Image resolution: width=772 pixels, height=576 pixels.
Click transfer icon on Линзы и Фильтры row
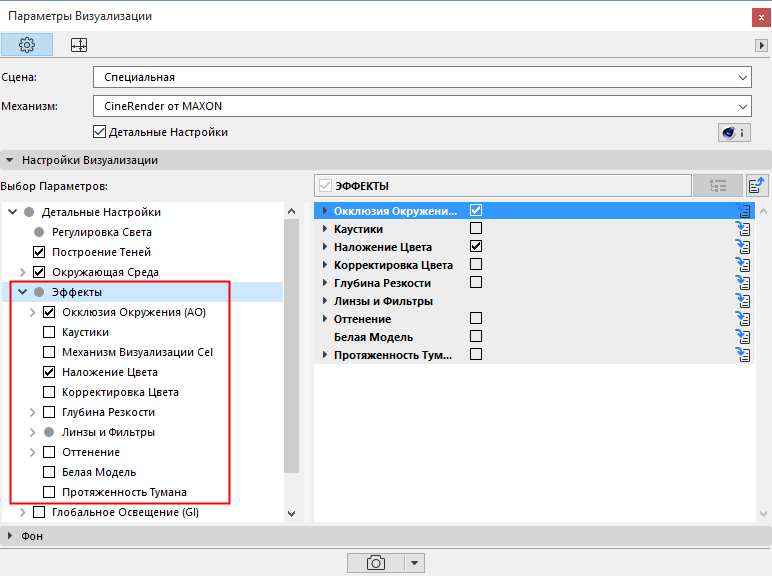pyautogui.click(x=743, y=301)
